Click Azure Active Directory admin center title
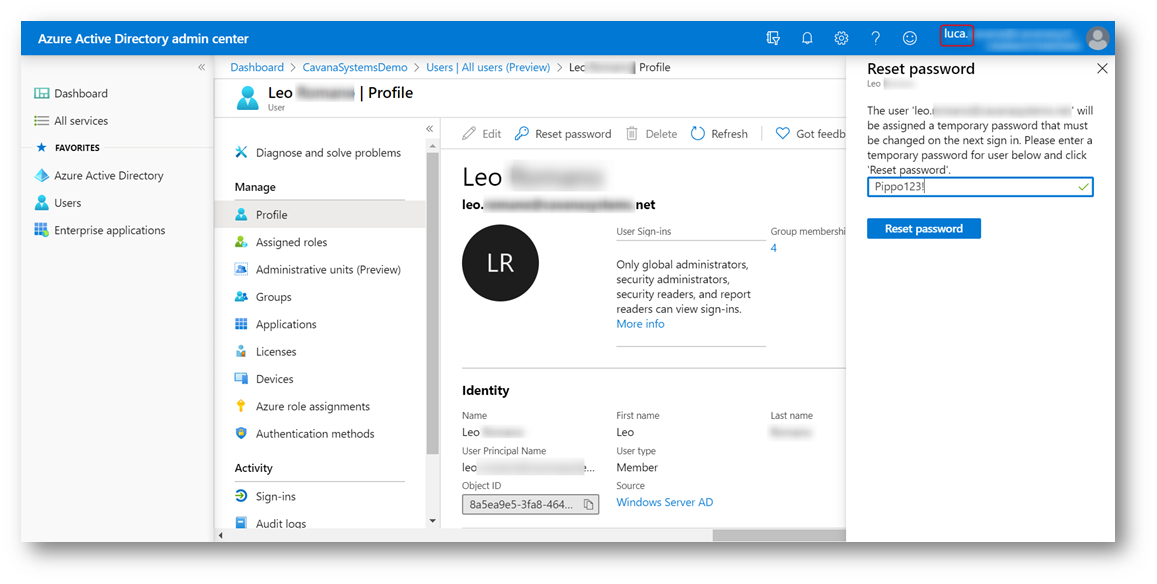1157x584 pixels. (143, 38)
